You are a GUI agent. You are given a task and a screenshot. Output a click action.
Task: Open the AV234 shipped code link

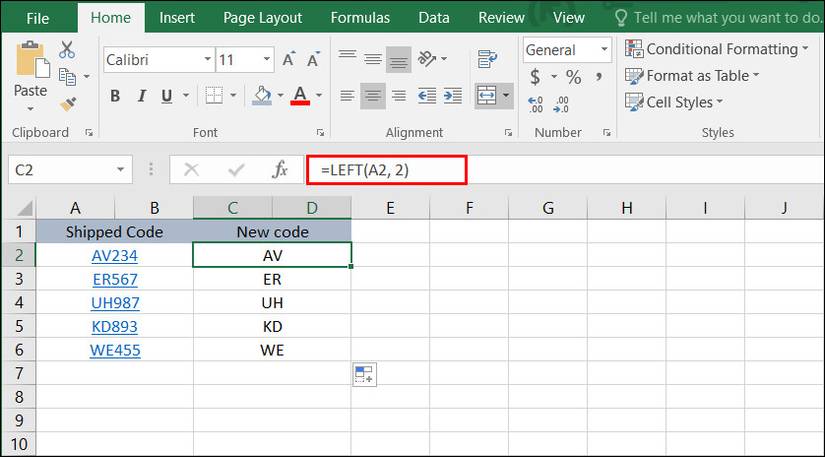[114, 255]
